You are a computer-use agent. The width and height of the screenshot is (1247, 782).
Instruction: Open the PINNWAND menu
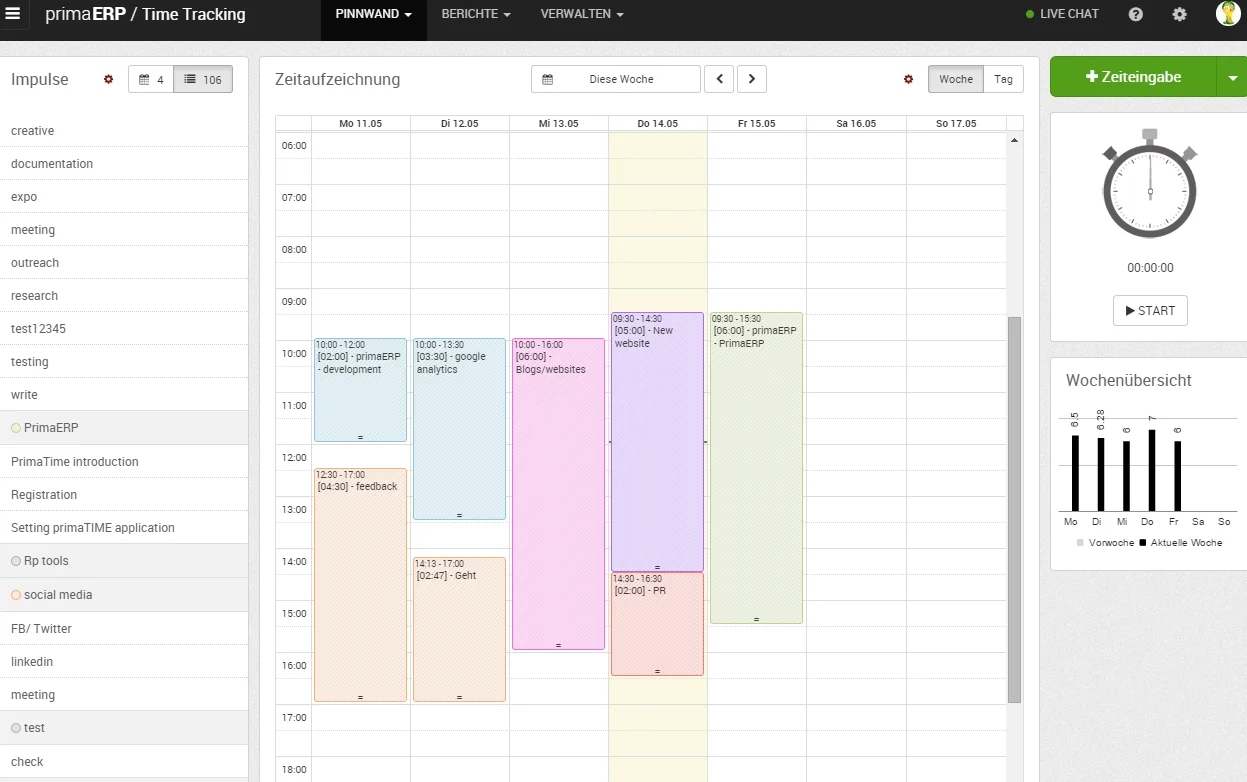coord(374,14)
